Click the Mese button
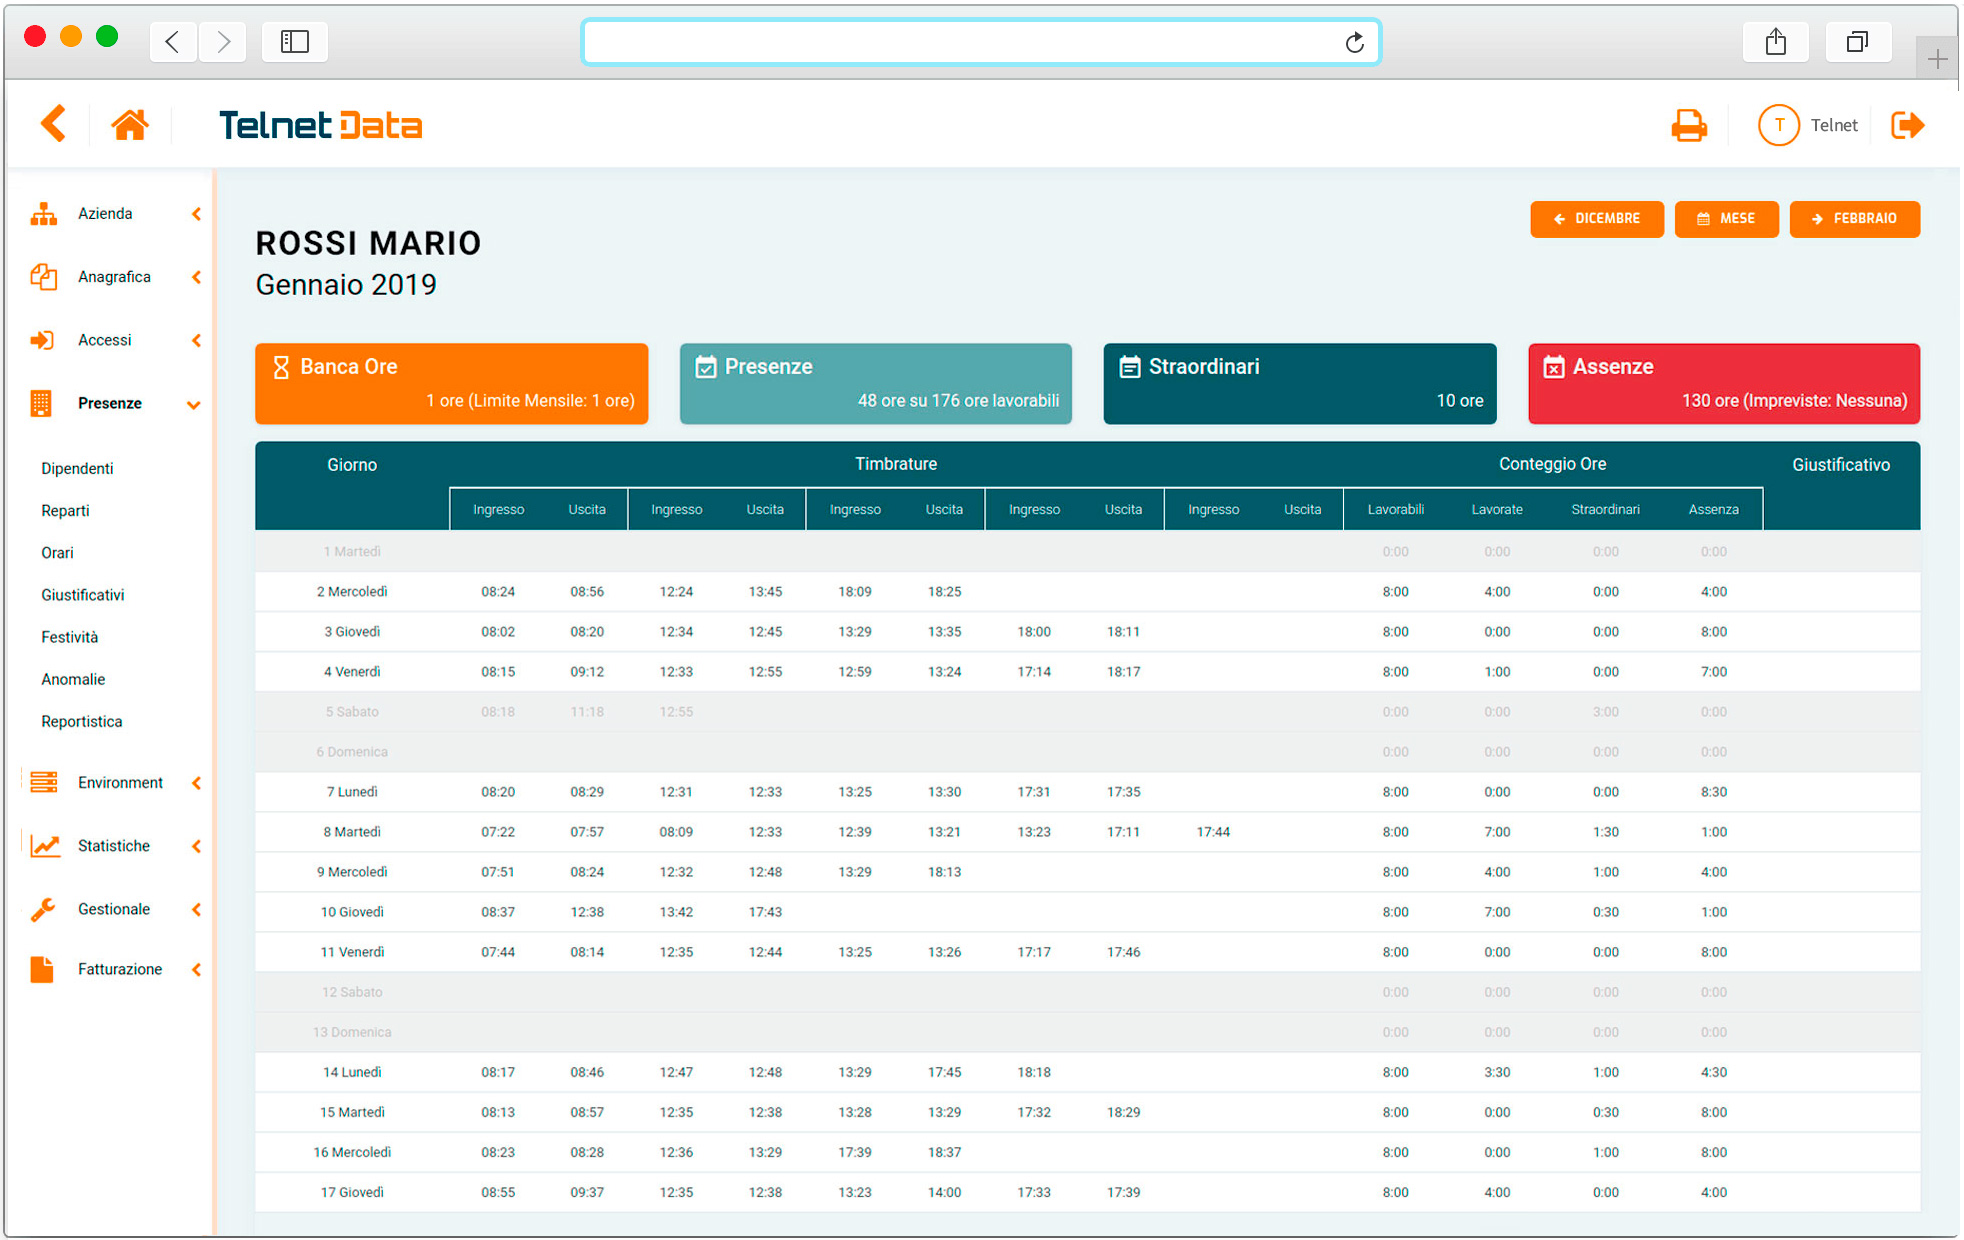 pos(1727,219)
